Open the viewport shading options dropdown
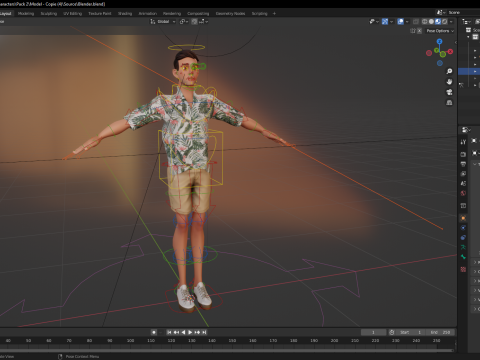This screenshot has width=480, height=360. coord(451,22)
